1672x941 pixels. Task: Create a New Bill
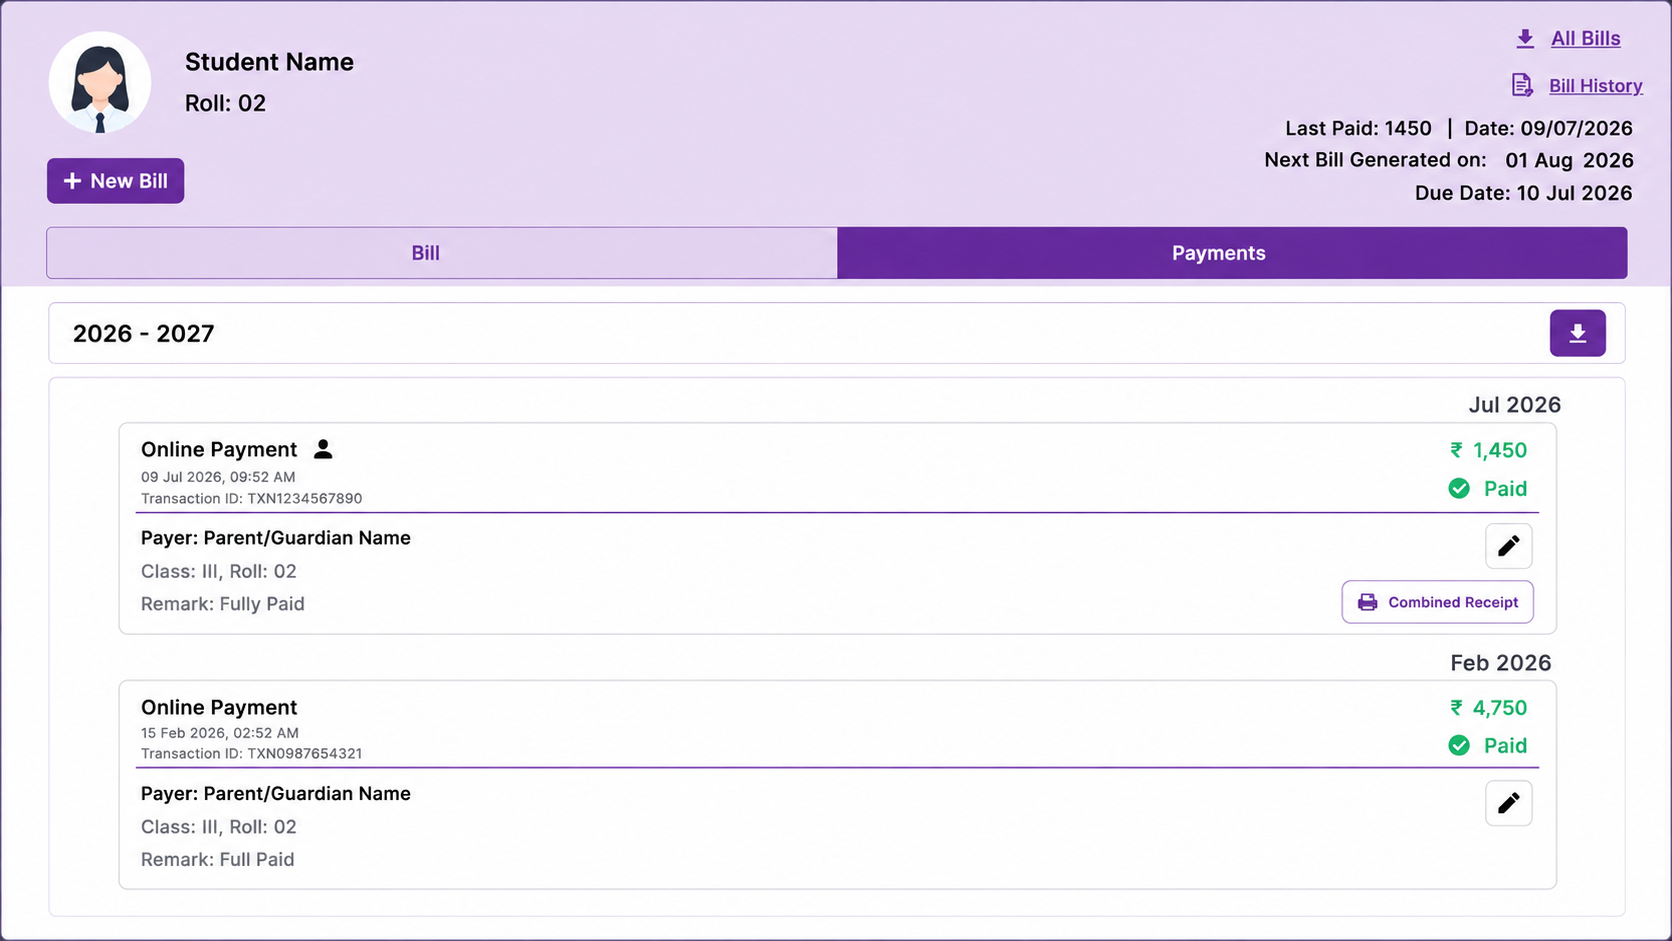[115, 181]
